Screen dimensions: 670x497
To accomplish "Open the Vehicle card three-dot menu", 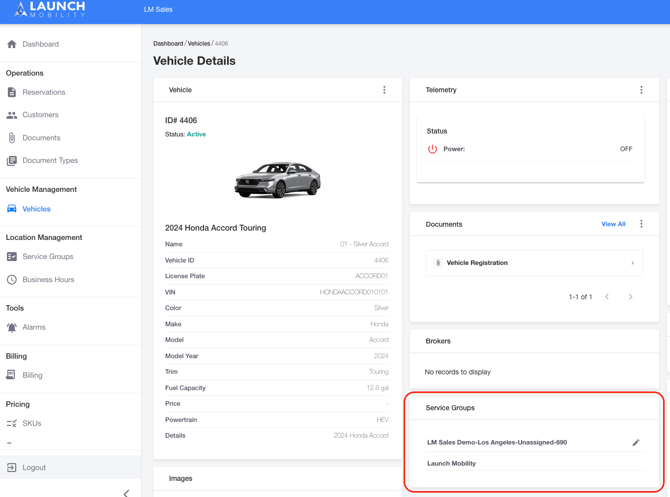I will pos(384,90).
